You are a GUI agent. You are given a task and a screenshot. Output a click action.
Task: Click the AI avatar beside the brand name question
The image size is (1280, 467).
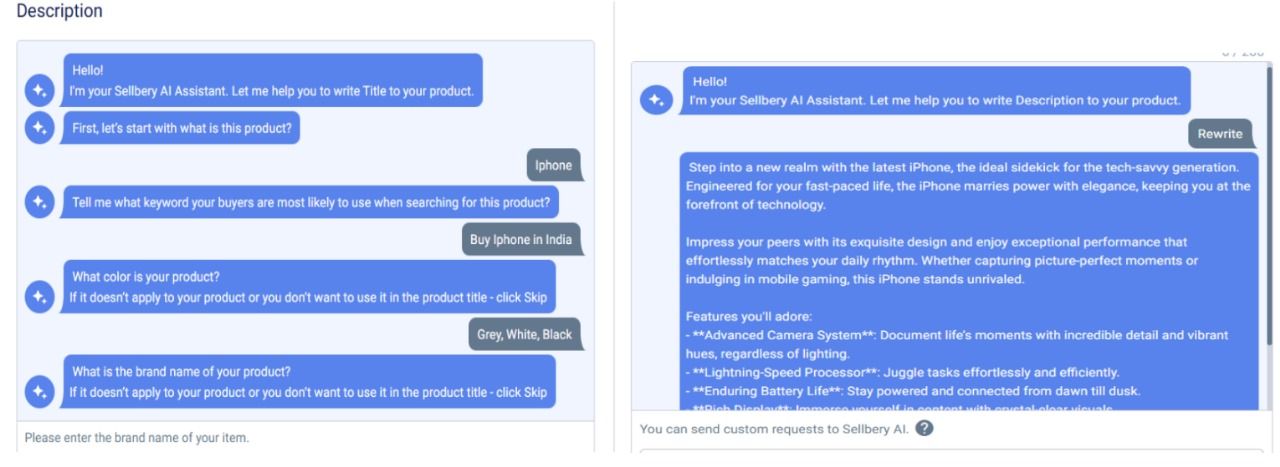pyautogui.click(x=39, y=392)
